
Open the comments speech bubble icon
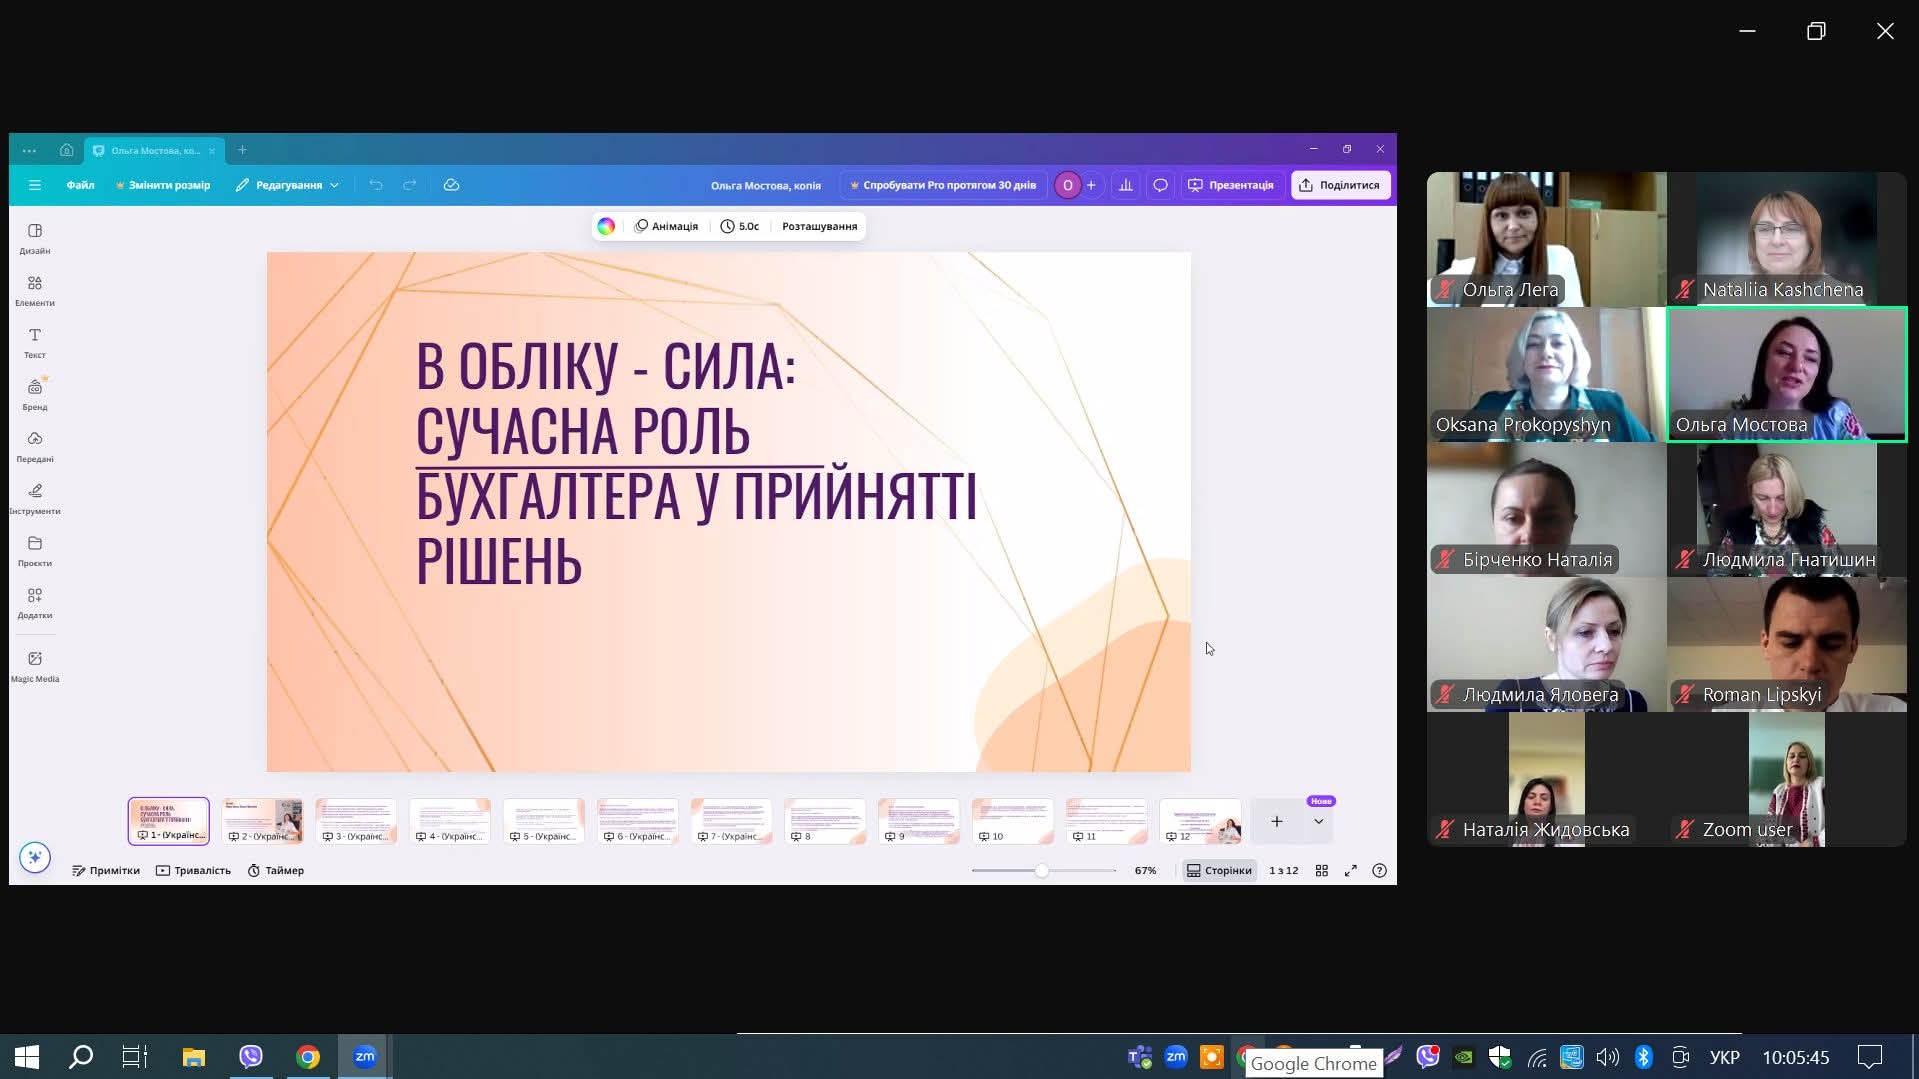[x=1160, y=185]
